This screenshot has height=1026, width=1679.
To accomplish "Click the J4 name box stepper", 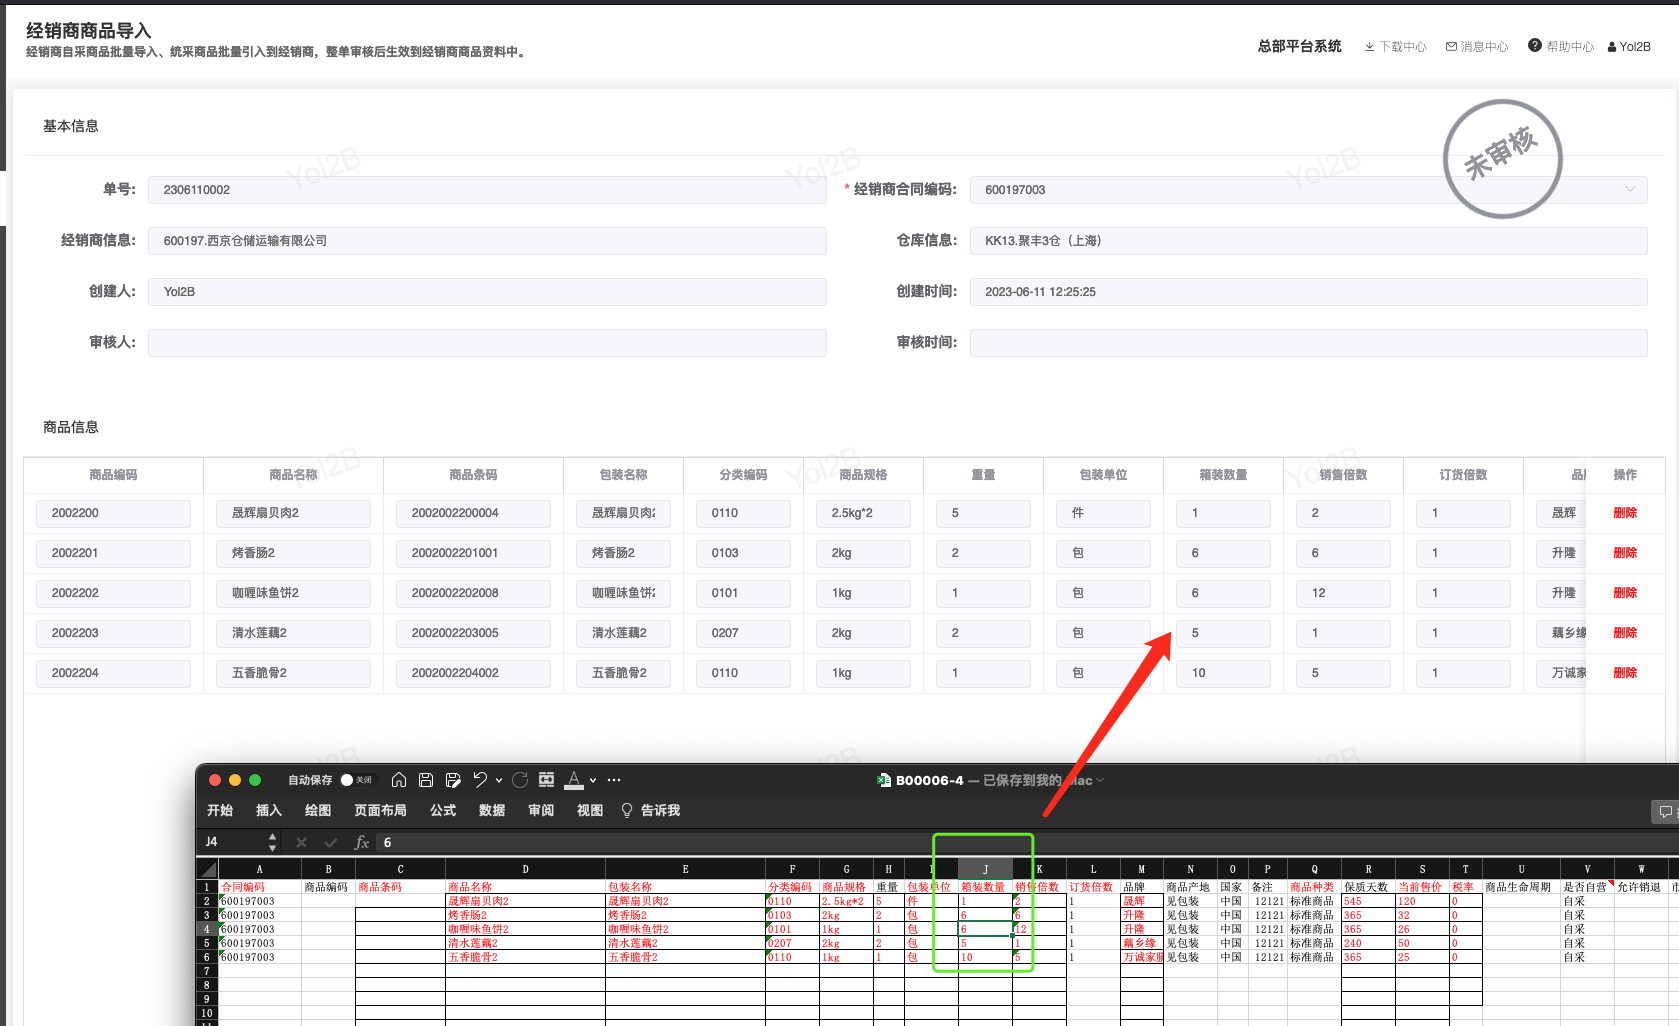I will tap(272, 843).
